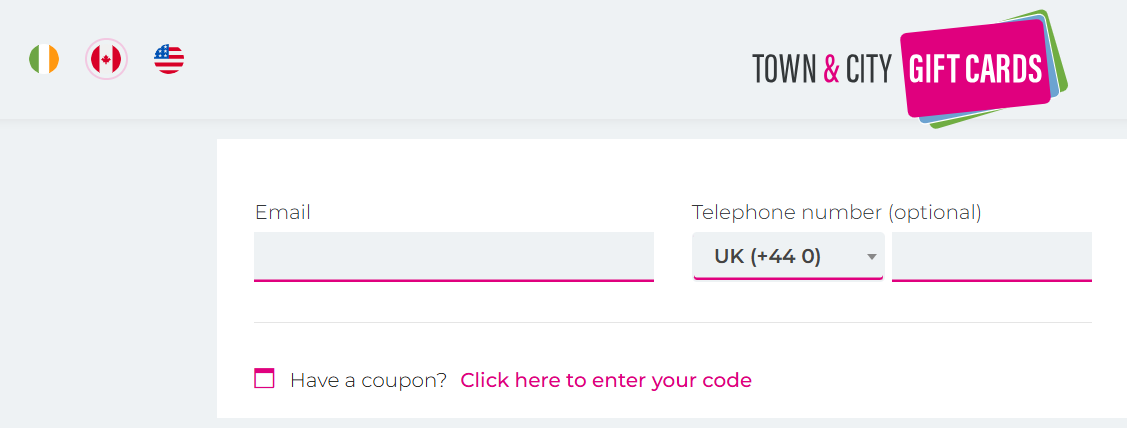Screen dimensions: 1127x428
Task: Click the Have a coupon? text
Action: click(369, 380)
